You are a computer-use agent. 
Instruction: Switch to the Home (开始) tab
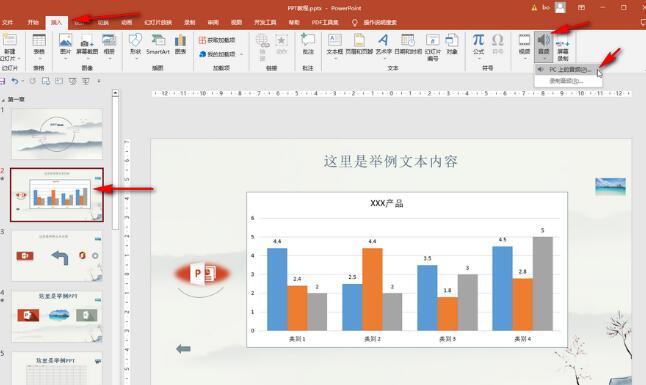coord(33,23)
